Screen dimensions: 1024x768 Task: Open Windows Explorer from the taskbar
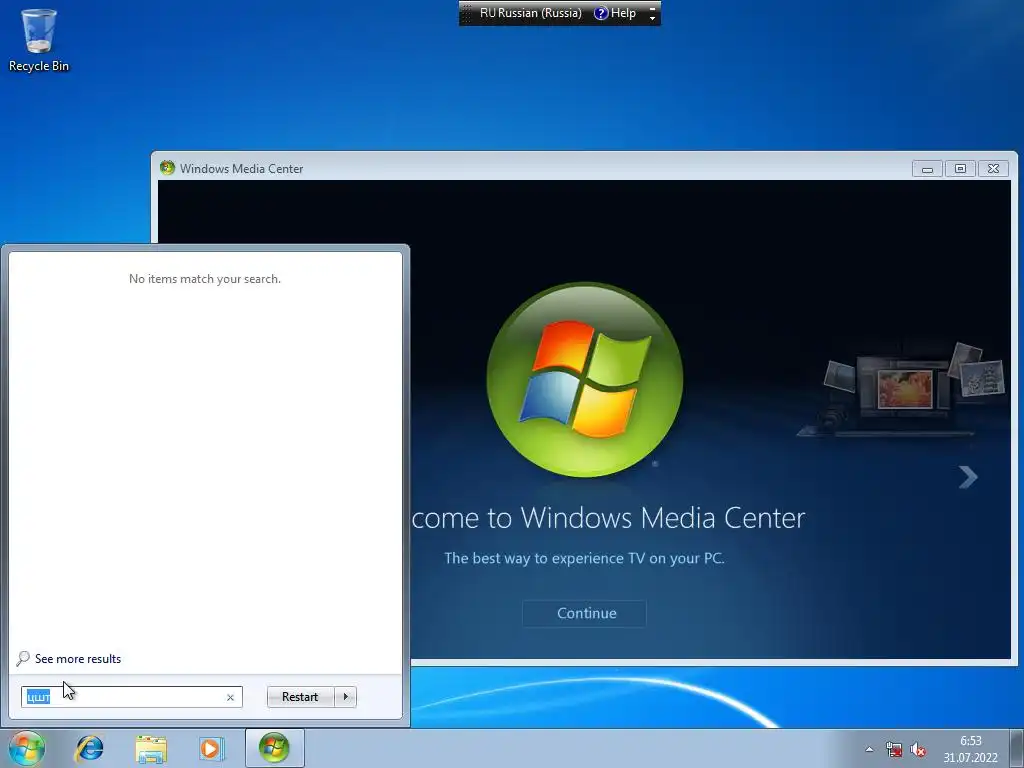[151, 748]
